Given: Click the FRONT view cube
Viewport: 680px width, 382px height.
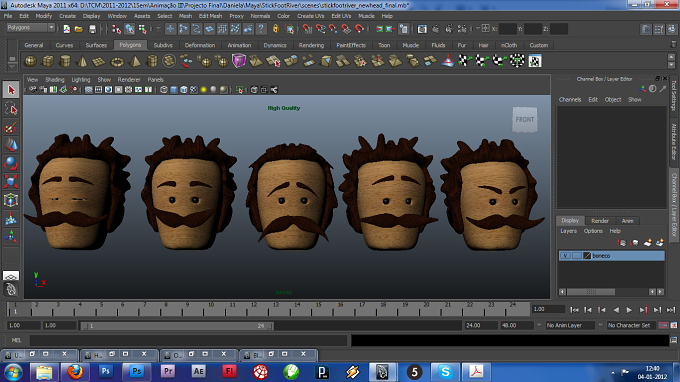Looking at the screenshot, I should [x=525, y=120].
